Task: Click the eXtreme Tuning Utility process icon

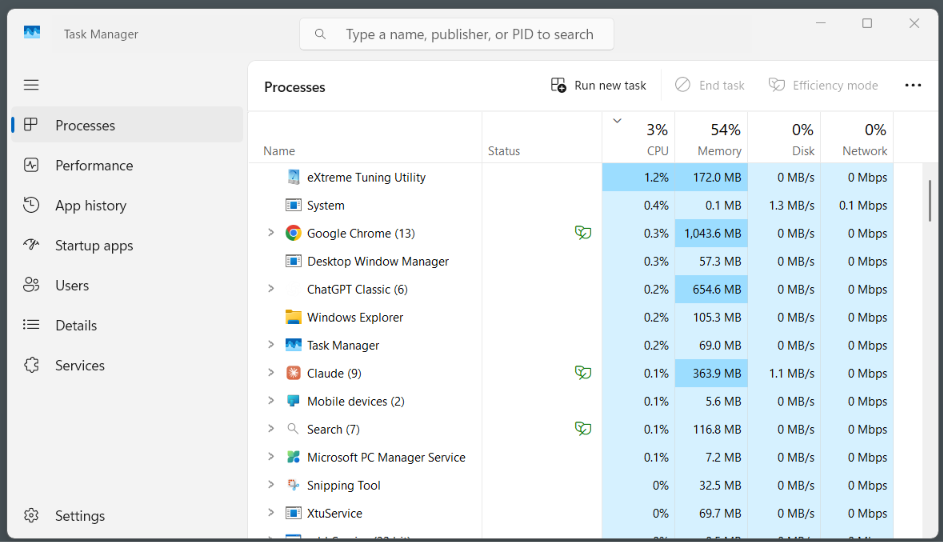Action: 293,177
